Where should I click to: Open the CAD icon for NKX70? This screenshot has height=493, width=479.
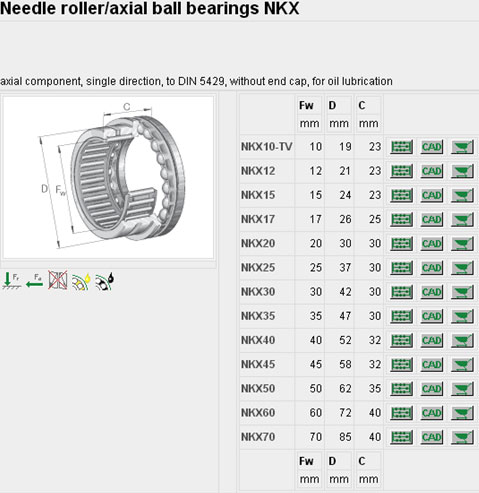pos(432,437)
